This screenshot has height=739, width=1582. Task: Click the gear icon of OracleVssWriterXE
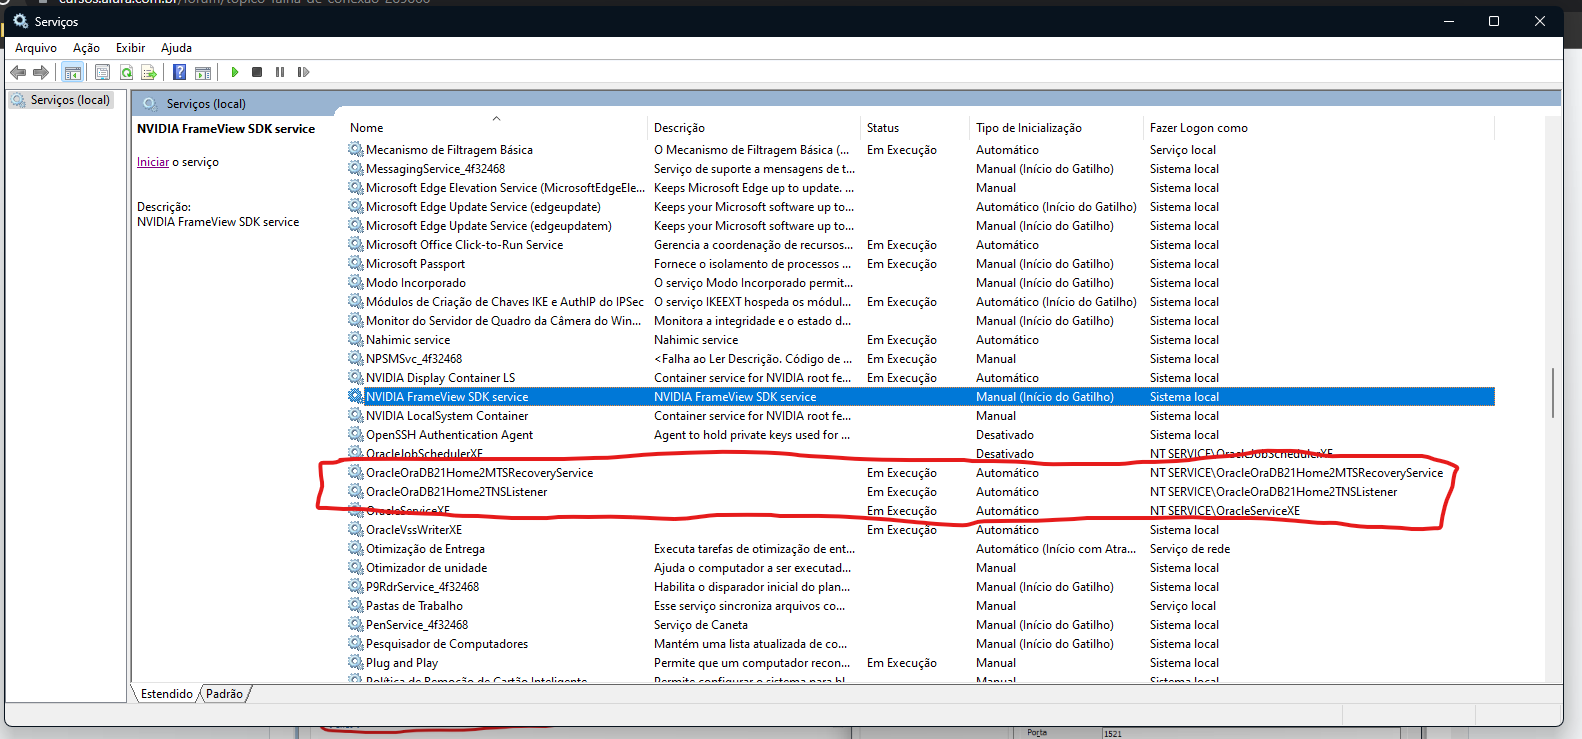pyautogui.click(x=356, y=530)
